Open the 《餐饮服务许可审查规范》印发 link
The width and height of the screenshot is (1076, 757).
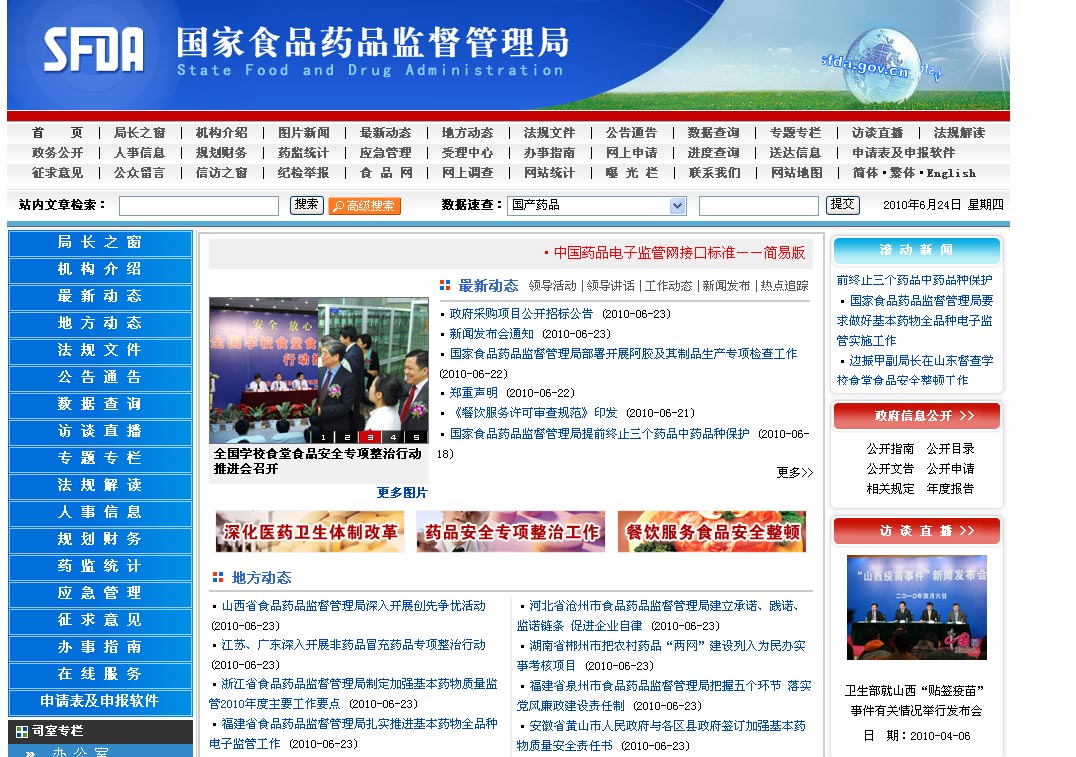(x=533, y=413)
